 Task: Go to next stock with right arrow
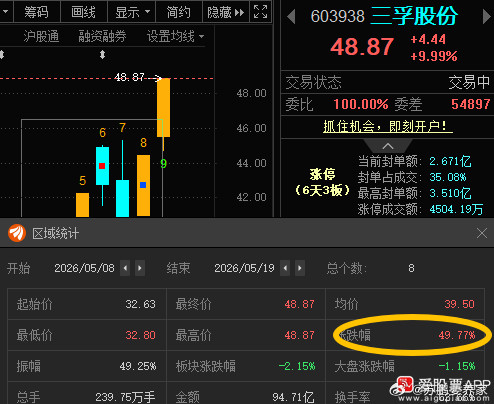487,16
